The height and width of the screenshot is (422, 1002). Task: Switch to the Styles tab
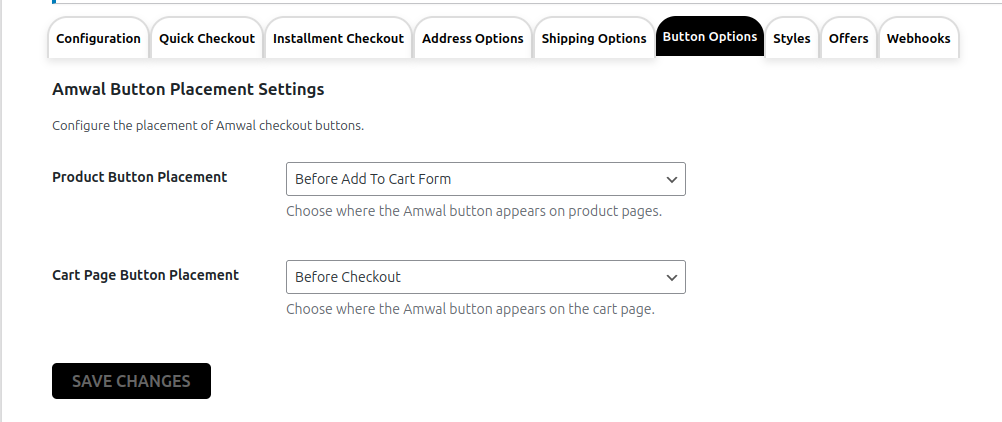tap(791, 39)
